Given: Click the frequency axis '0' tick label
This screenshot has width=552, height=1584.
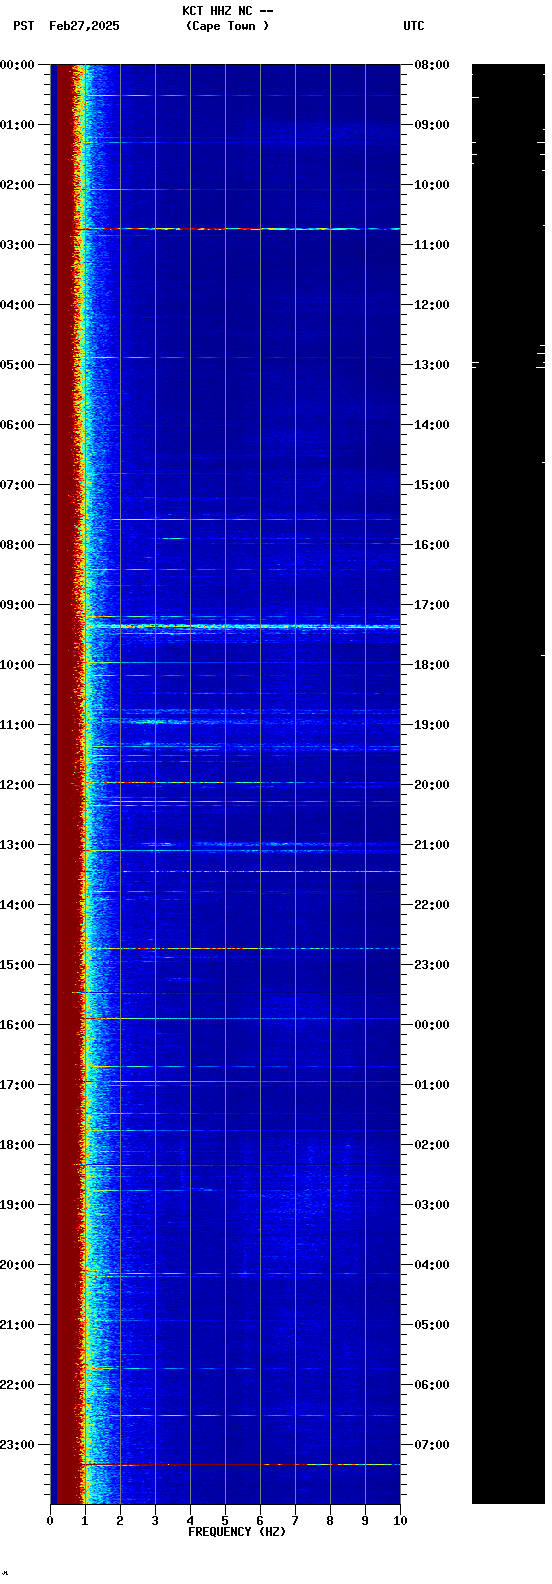Looking at the screenshot, I should click(50, 1521).
